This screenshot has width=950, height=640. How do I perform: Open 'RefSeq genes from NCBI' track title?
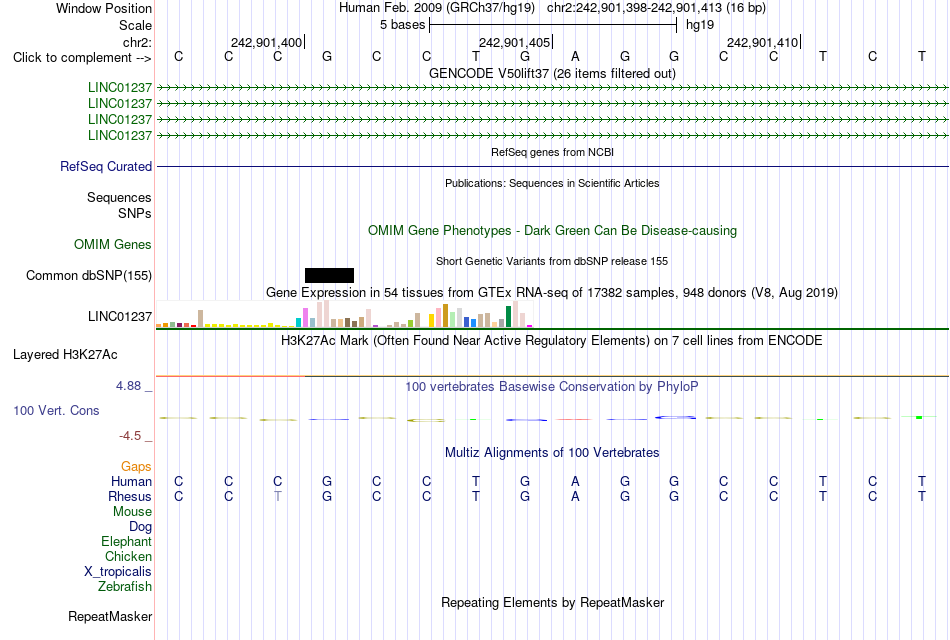click(552, 152)
